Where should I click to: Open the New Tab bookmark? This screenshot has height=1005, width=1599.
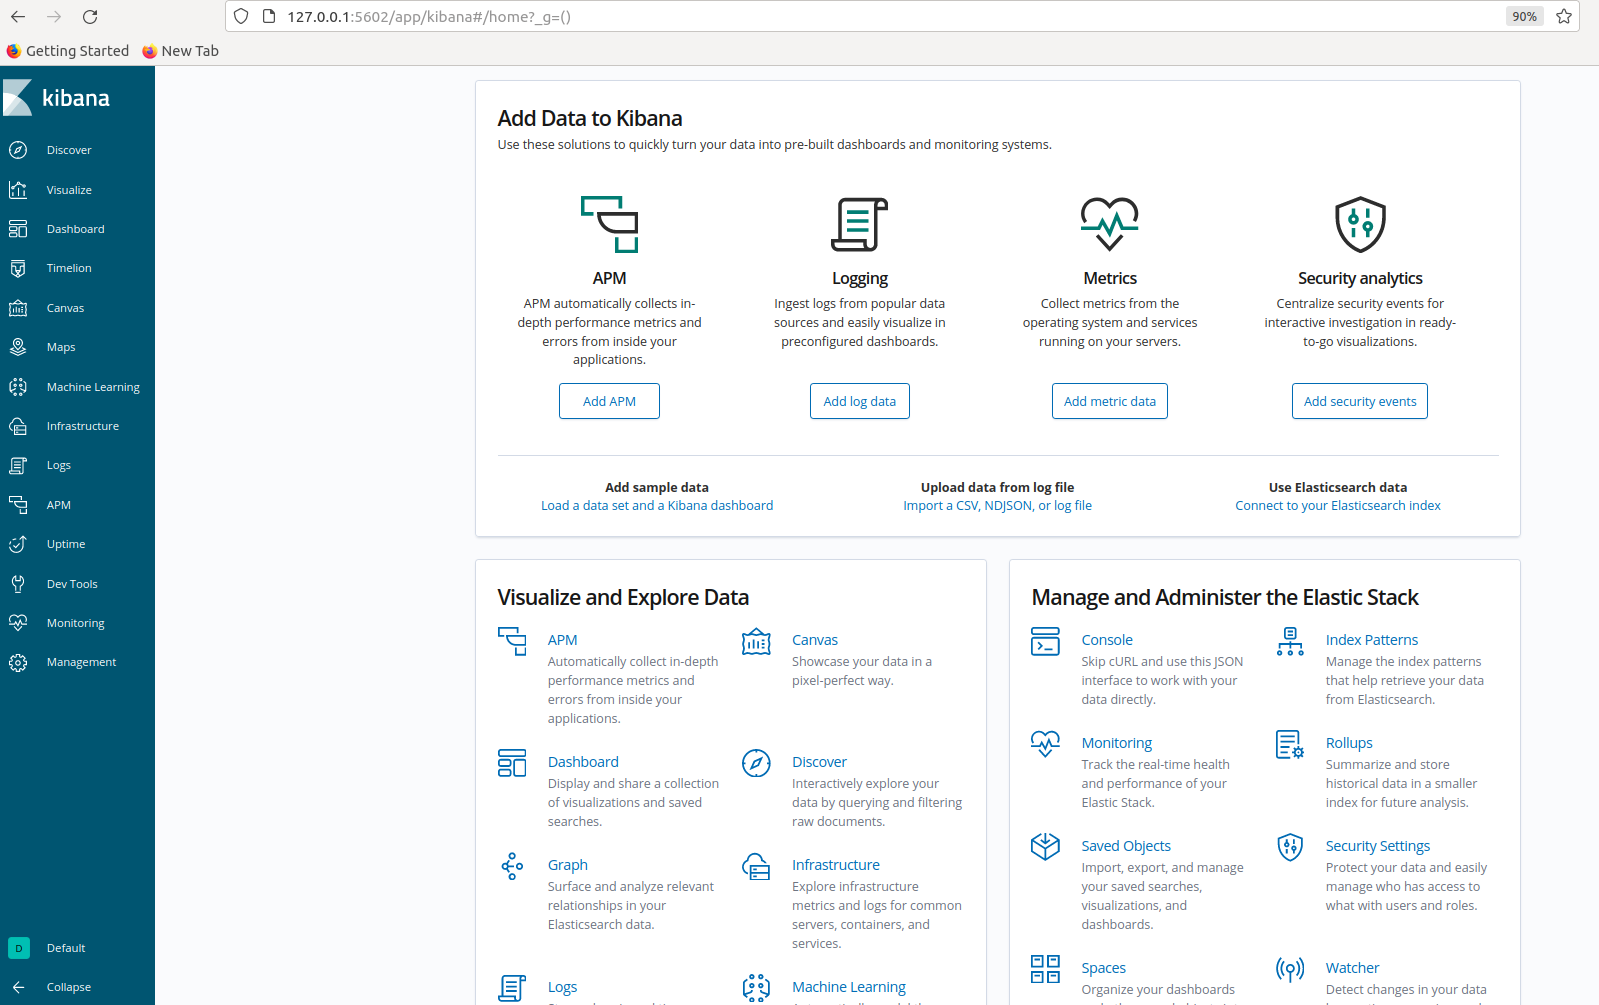[180, 51]
